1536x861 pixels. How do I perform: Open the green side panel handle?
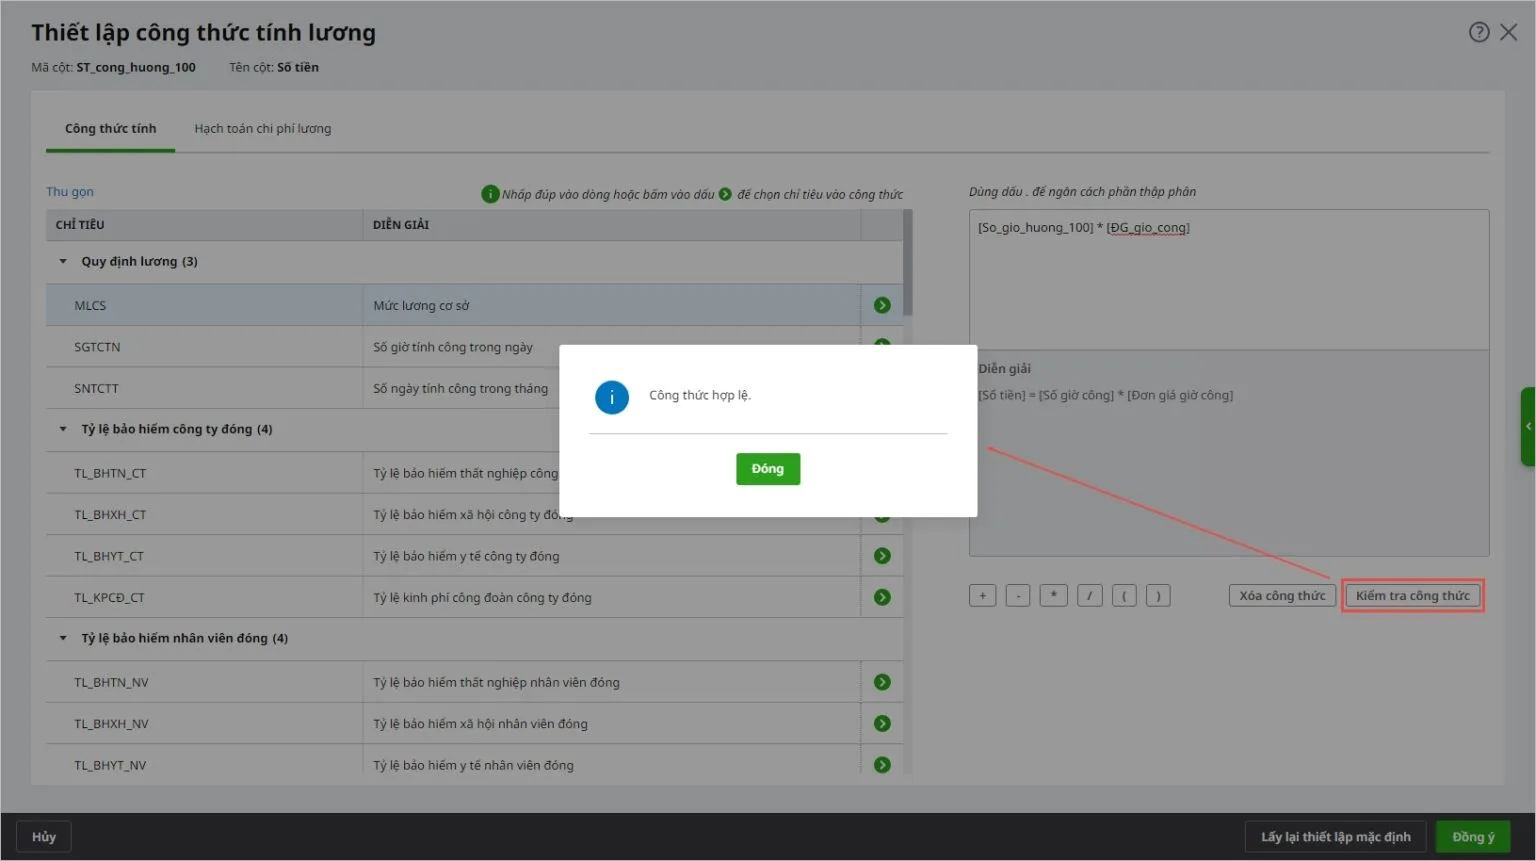click(x=1528, y=427)
